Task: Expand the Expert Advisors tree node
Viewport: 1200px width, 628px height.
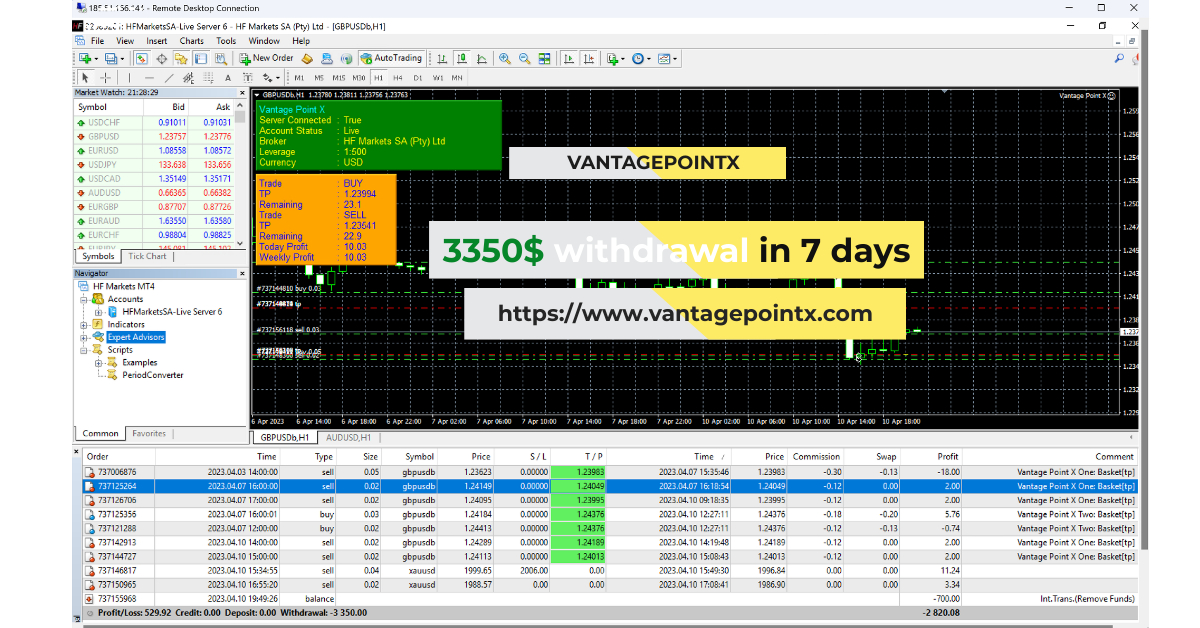Action: click(85, 337)
